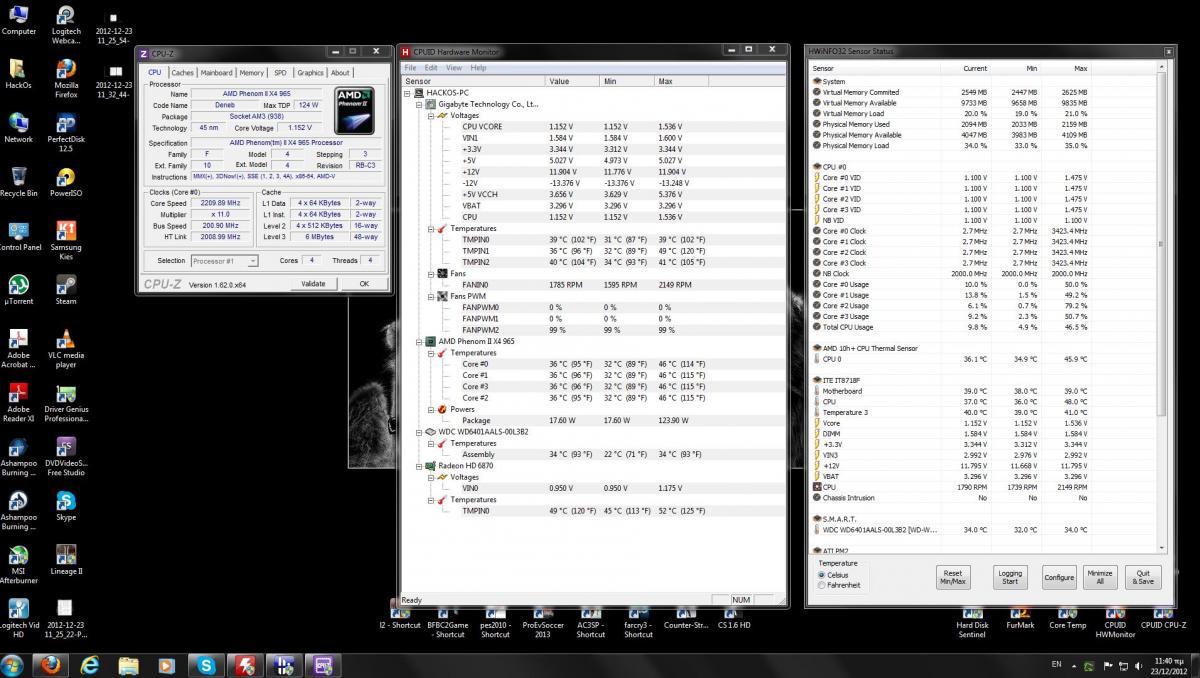Image resolution: width=1200 pixels, height=678 pixels.
Task: Click the Sensor column header in HWMonitor
Action: coord(474,81)
